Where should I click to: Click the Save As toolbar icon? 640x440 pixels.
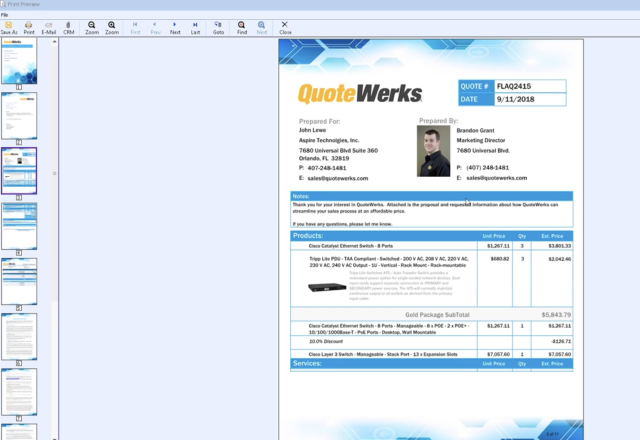click(9, 28)
